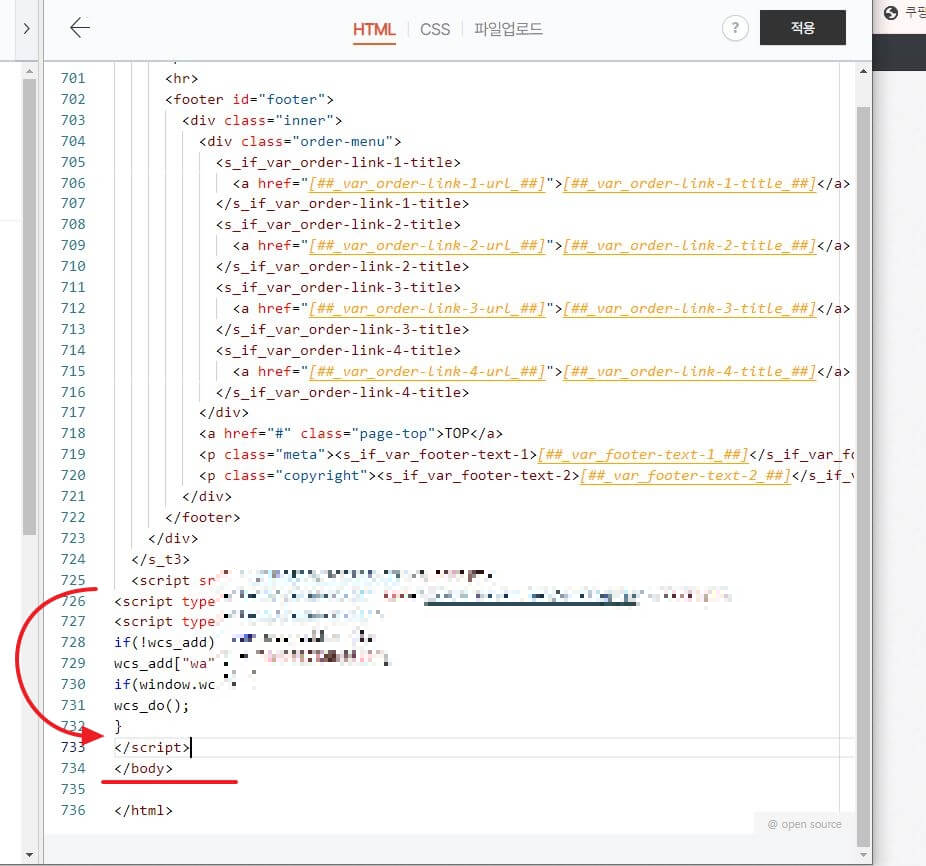
Task: Click the order-link-3-url variable
Action: [426, 309]
